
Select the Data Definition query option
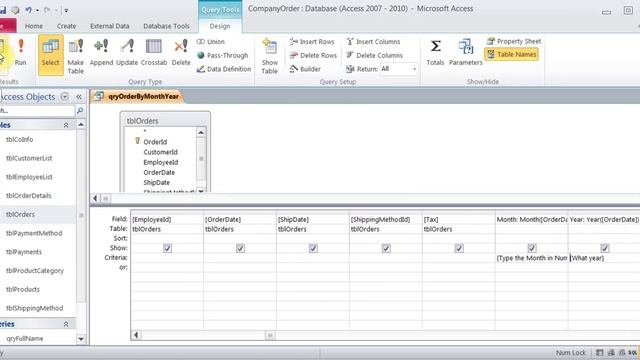[x=224, y=69]
